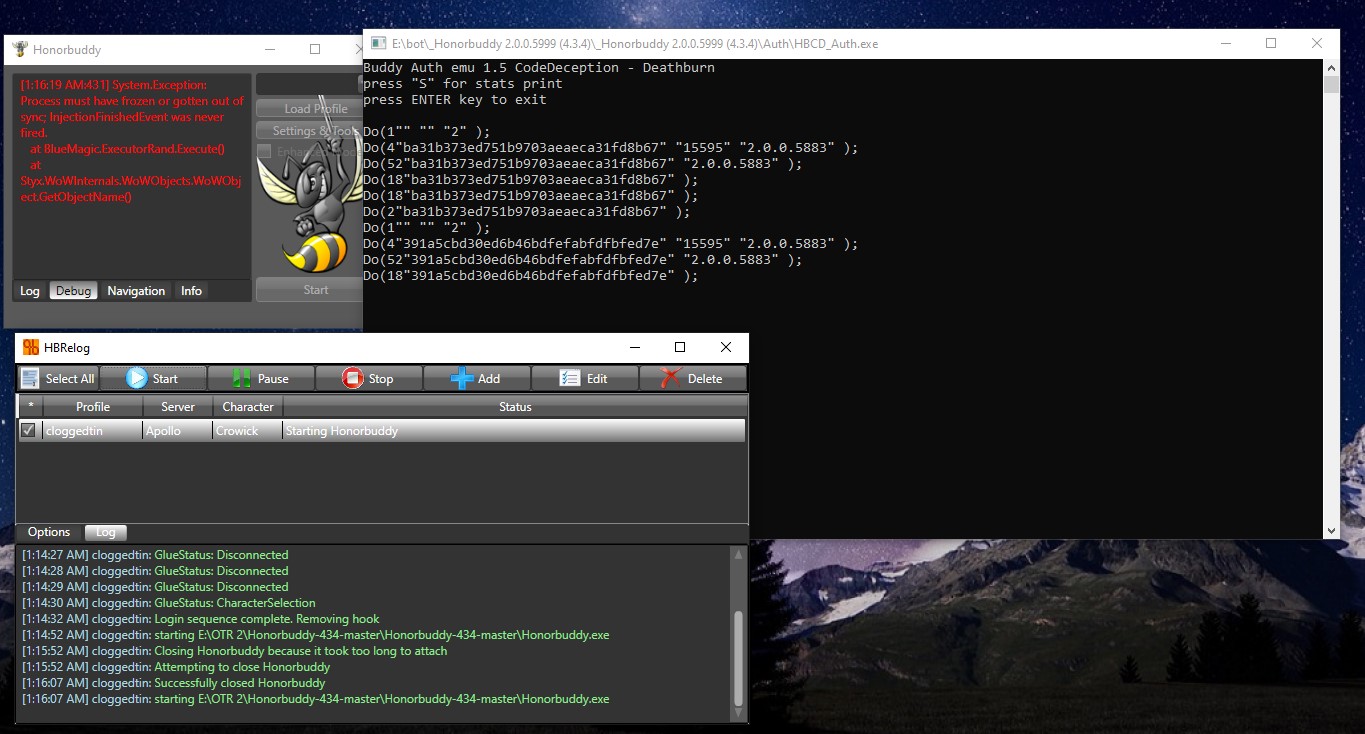Click the Pause button in HBRelog toolbar

pyautogui.click(x=261, y=378)
